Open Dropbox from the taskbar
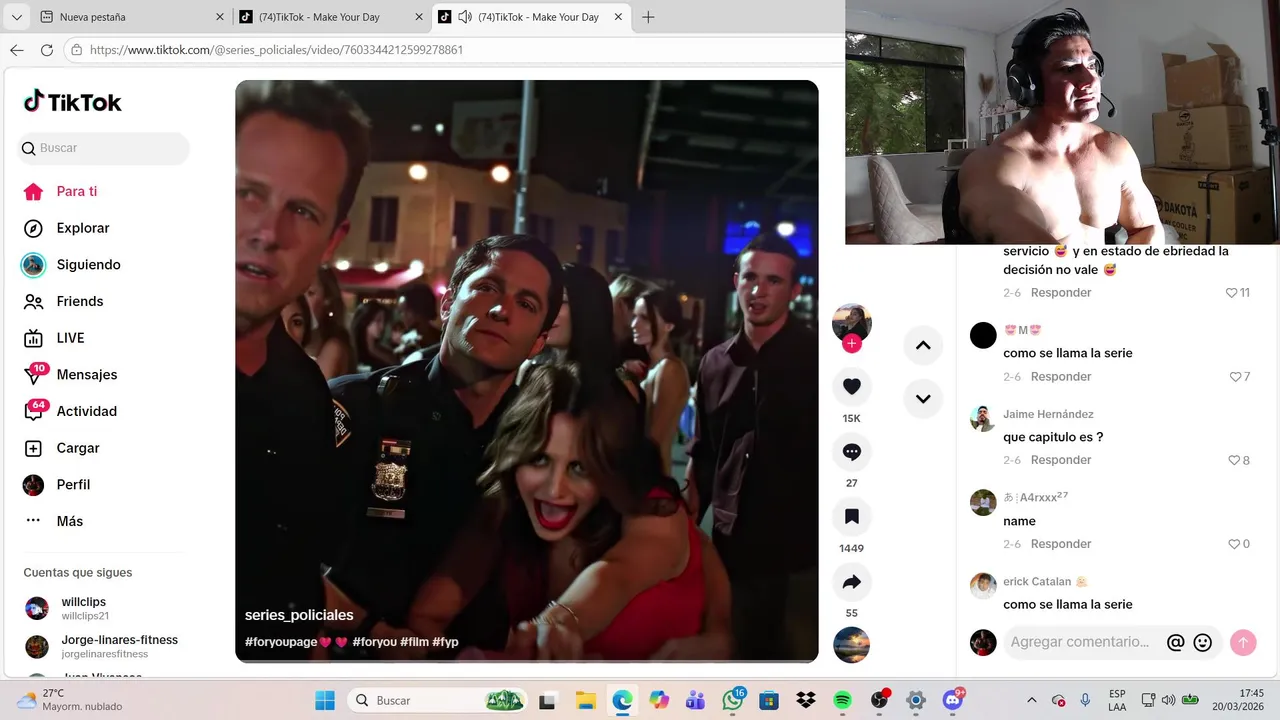Screen dimensions: 1280x720 click(806, 700)
